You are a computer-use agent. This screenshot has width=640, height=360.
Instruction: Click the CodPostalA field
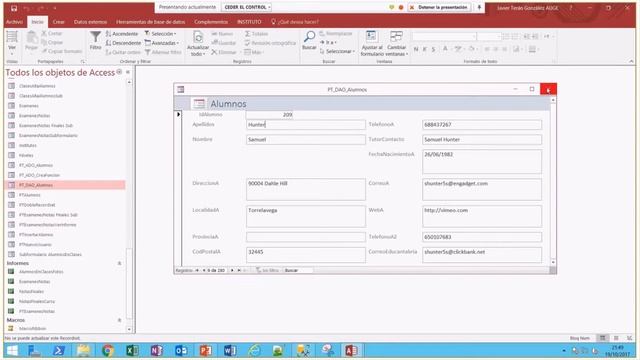[306, 255]
